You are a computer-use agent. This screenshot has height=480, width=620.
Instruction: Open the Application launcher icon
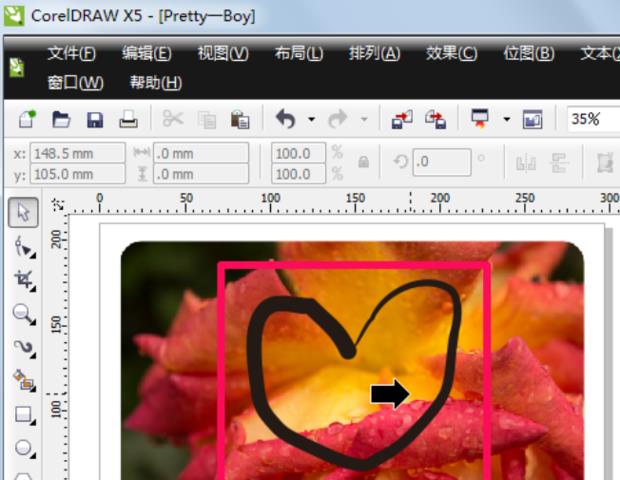[x=480, y=119]
